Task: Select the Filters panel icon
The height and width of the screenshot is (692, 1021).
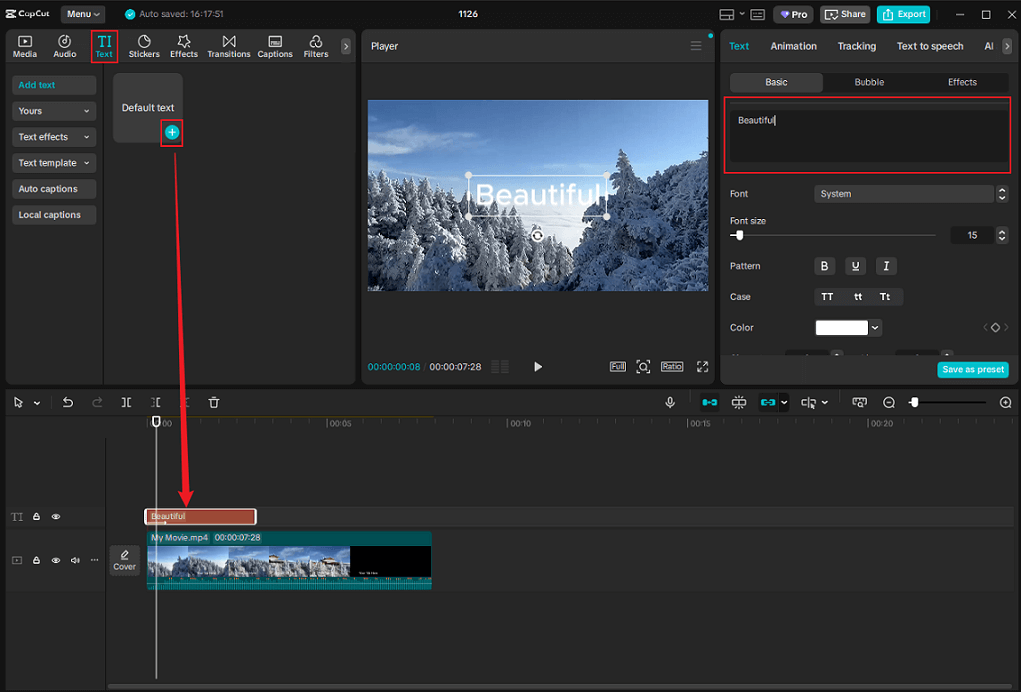Action: (x=315, y=44)
